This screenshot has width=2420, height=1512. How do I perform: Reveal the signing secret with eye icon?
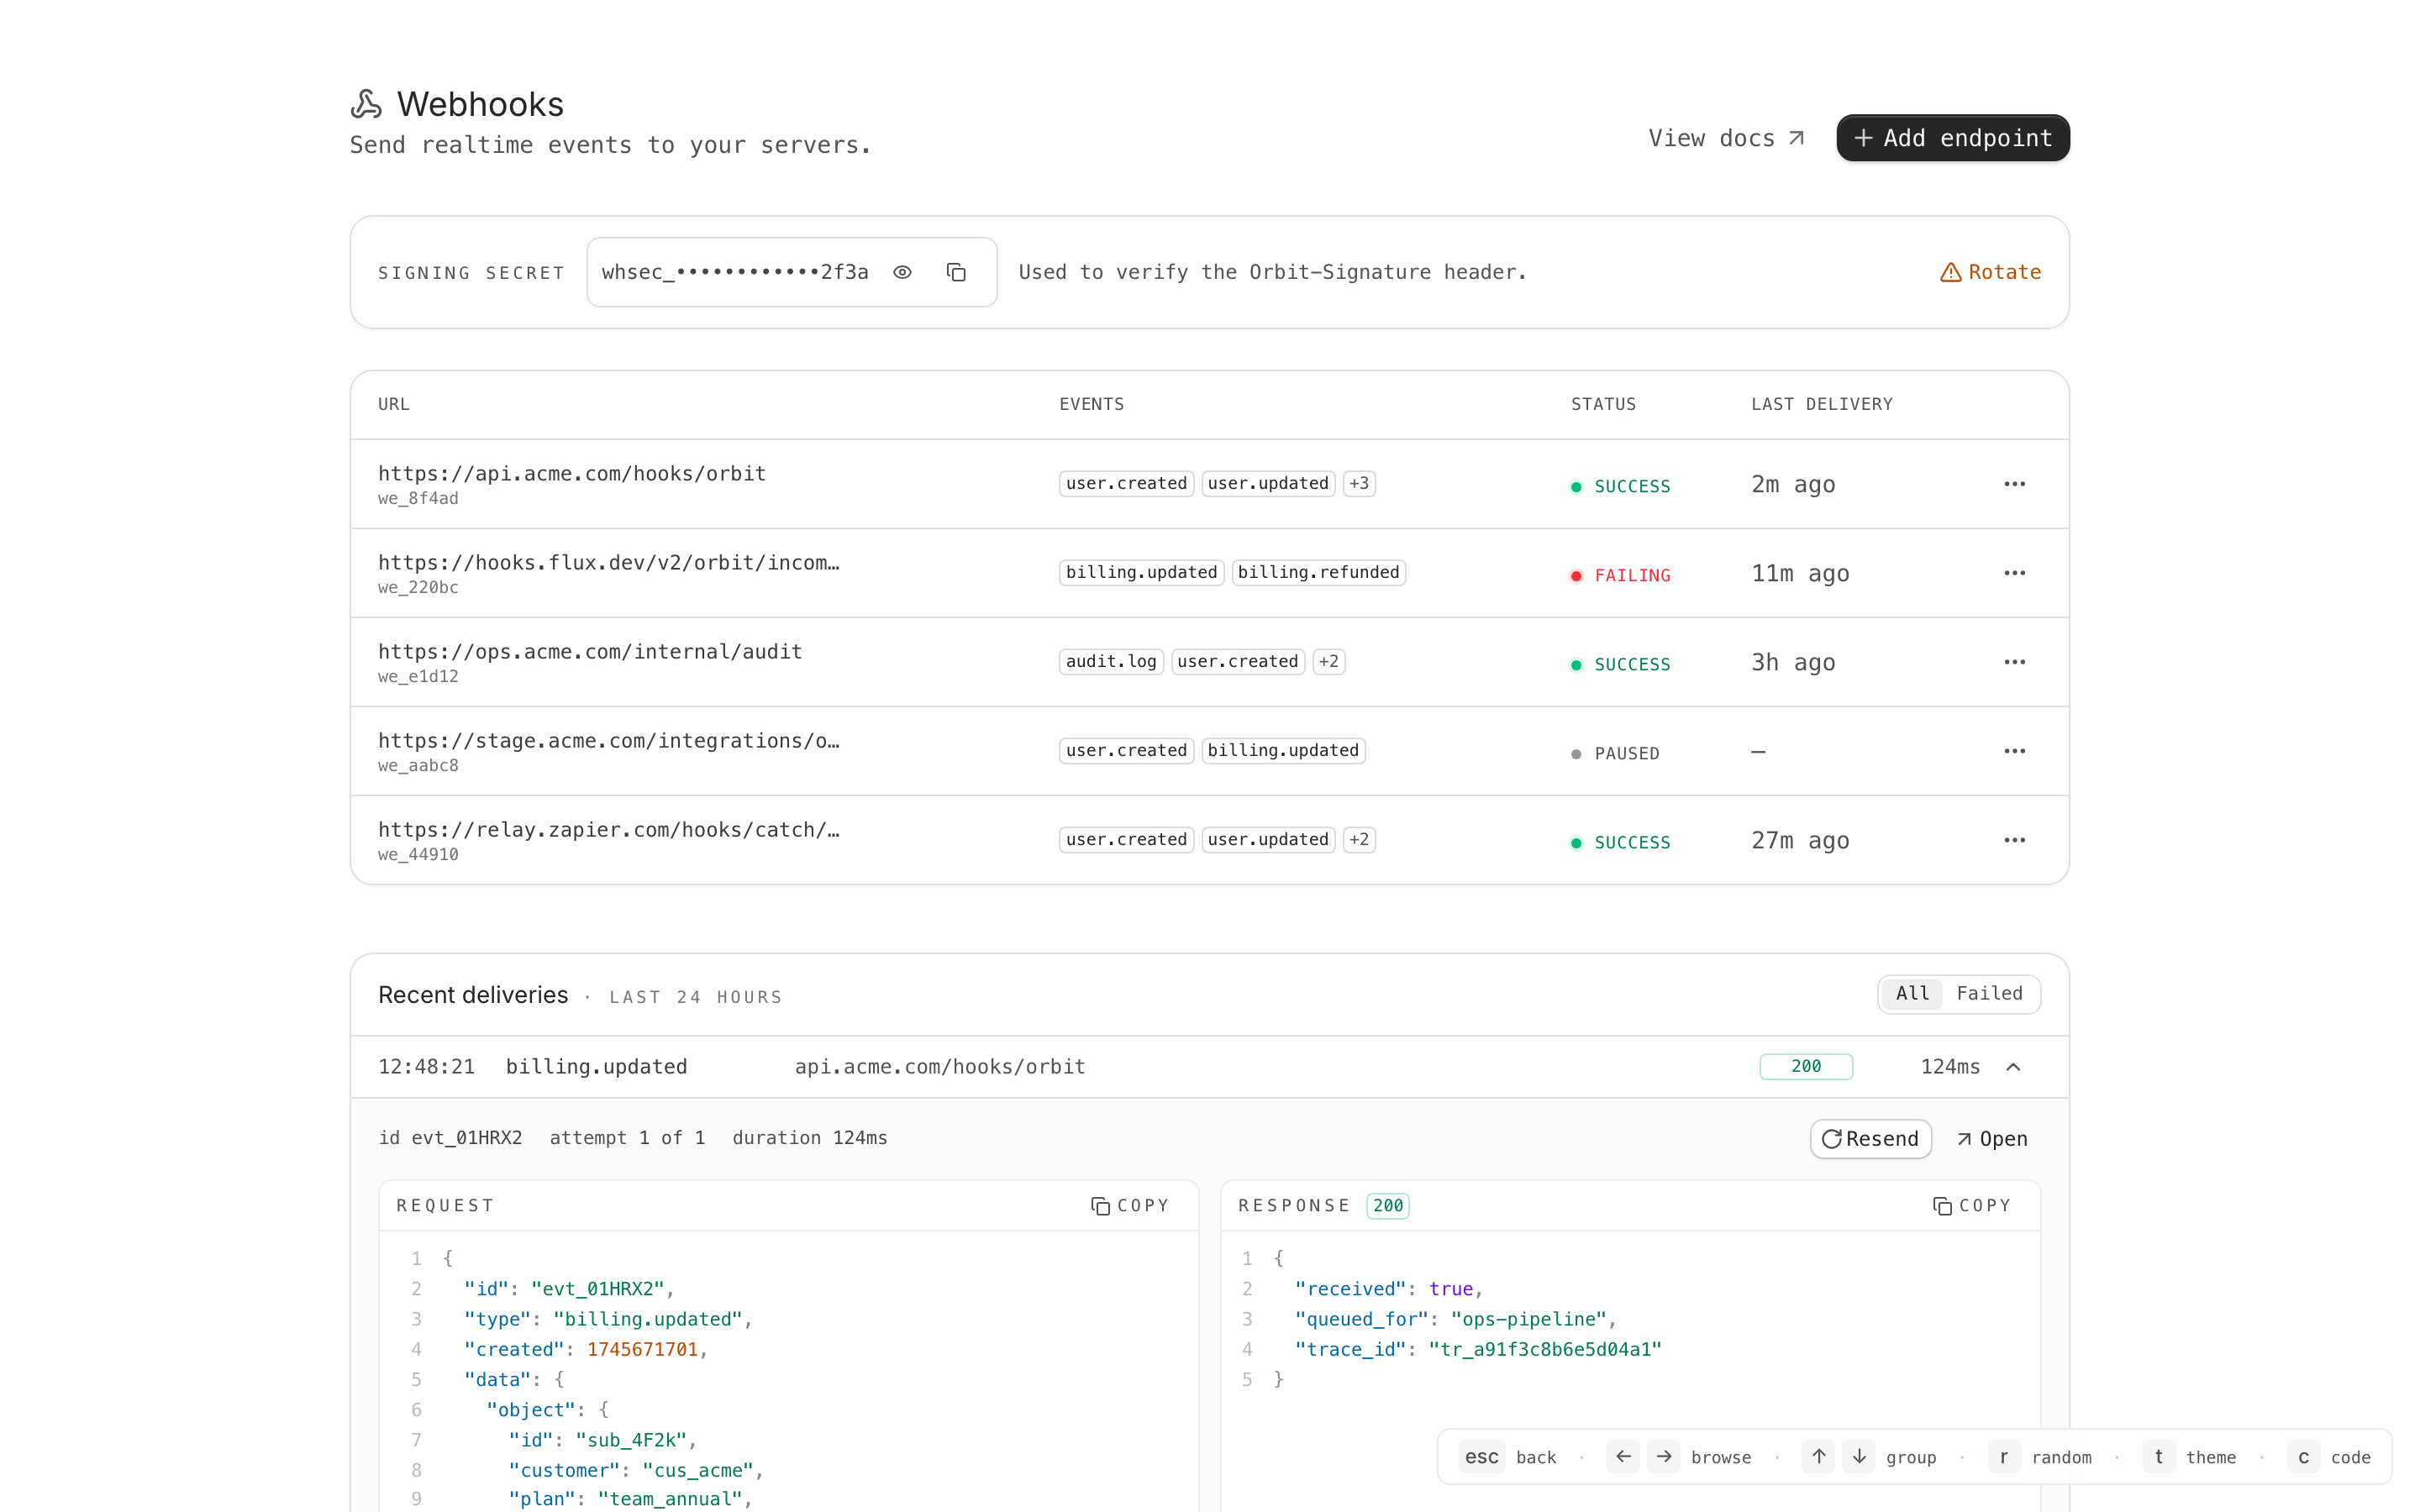pyautogui.click(x=902, y=272)
